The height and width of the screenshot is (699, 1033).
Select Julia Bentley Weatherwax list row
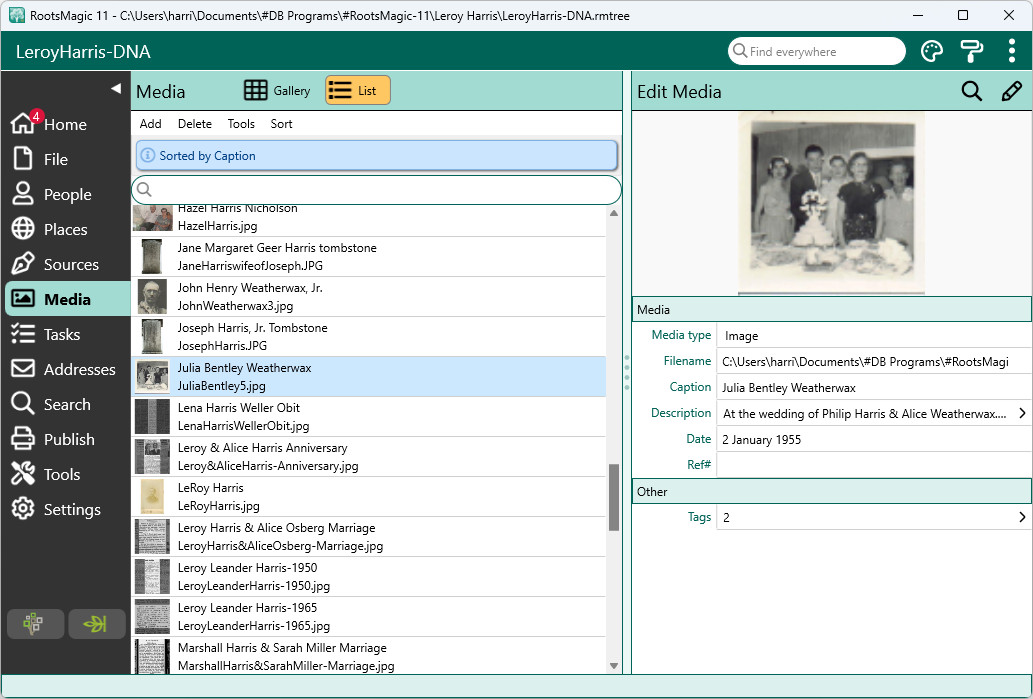point(369,377)
